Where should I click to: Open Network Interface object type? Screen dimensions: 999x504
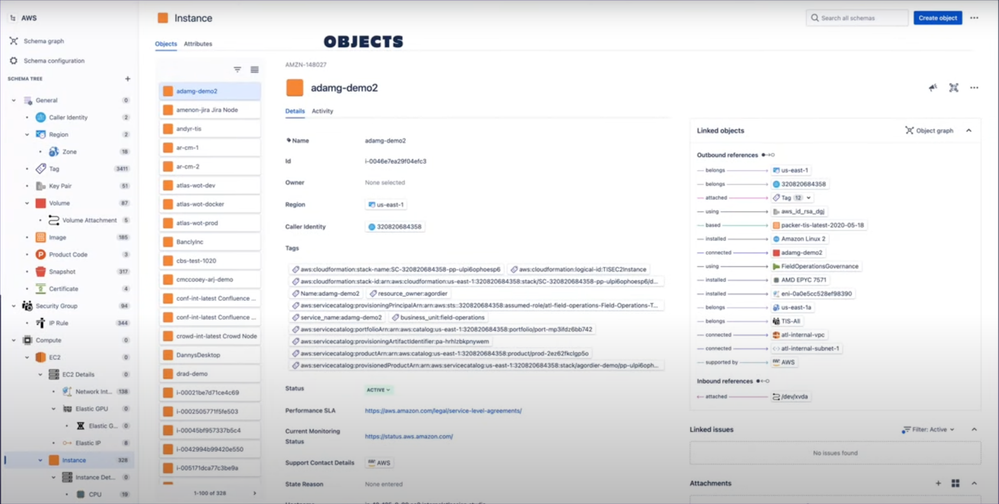(93, 391)
